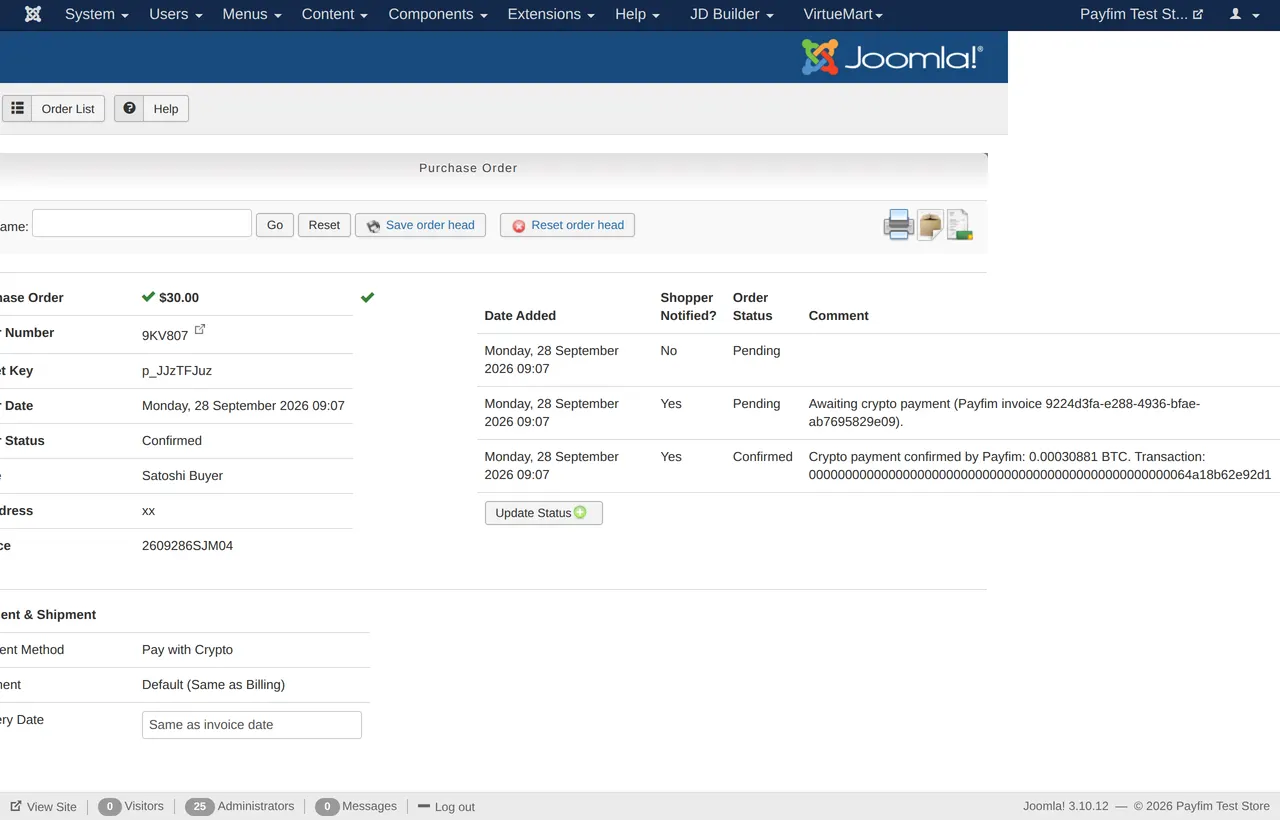Select invoice number 2609286SJM04

pyautogui.click(x=187, y=546)
